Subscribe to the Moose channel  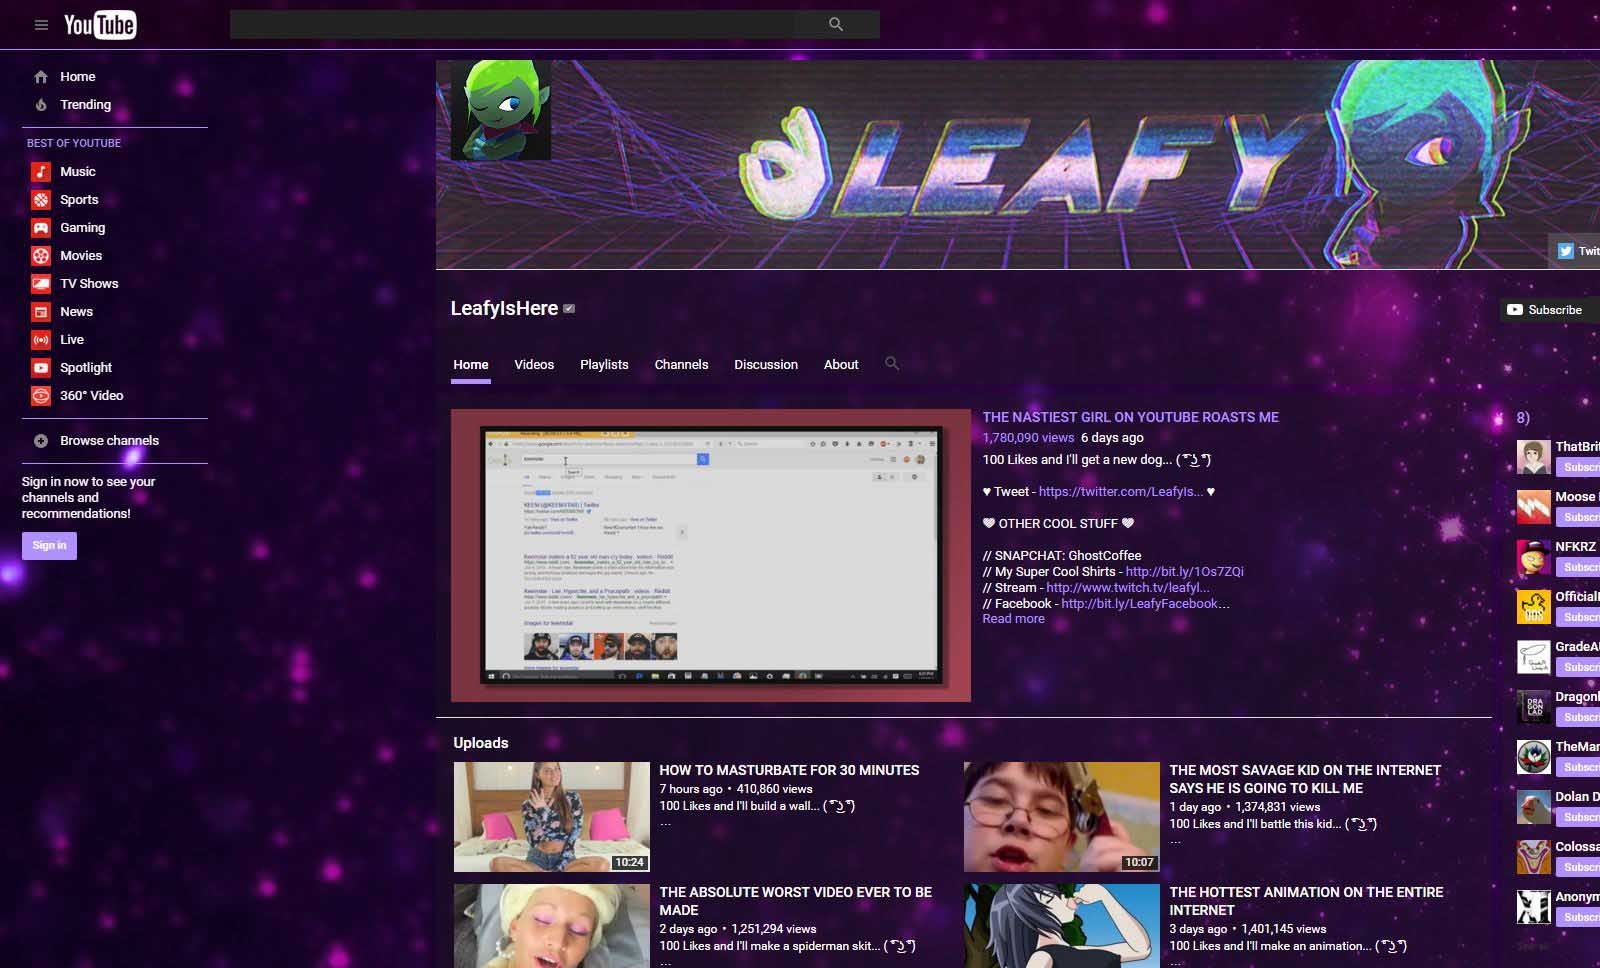tap(1578, 517)
